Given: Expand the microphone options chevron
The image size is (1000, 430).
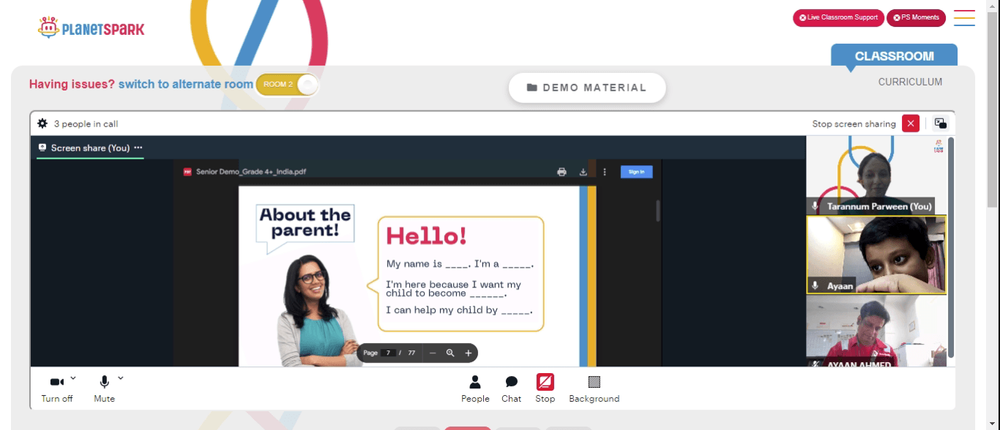Looking at the screenshot, I should [121, 378].
